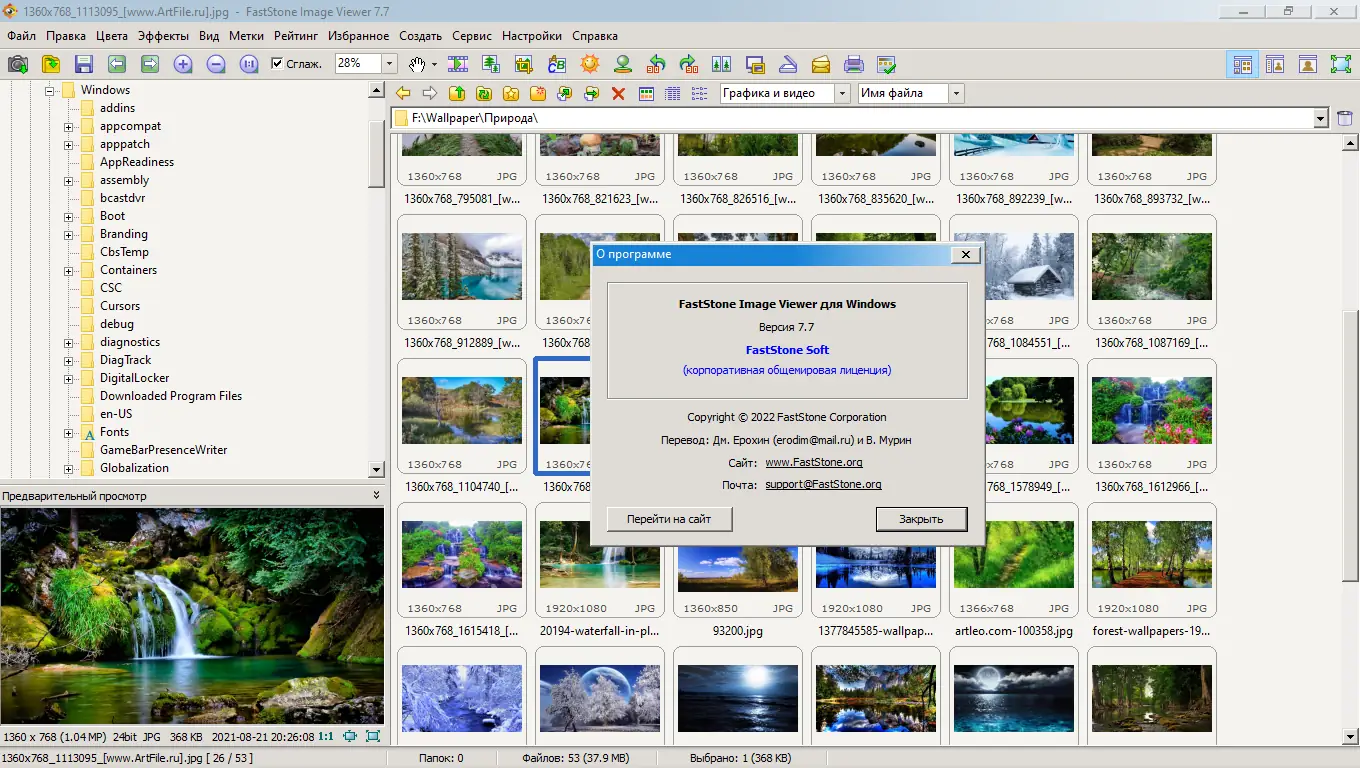Open the Эффекты menu
This screenshot has width=1360, height=768.
(163, 36)
